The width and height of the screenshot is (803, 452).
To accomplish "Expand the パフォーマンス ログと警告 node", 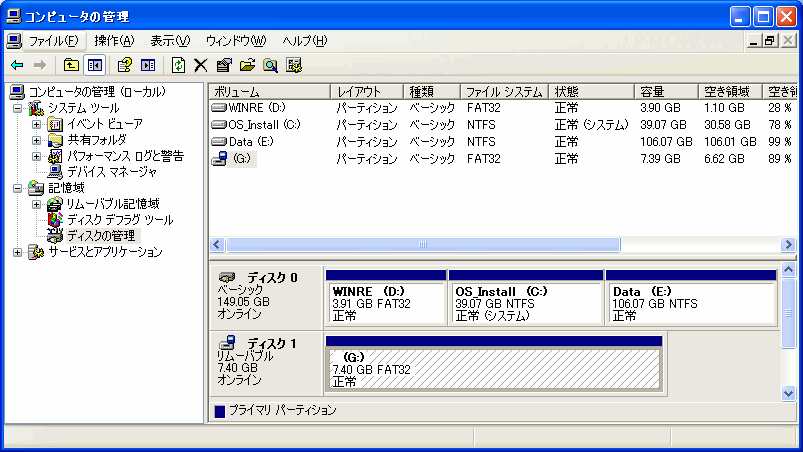I will click(x=36, y=156).
